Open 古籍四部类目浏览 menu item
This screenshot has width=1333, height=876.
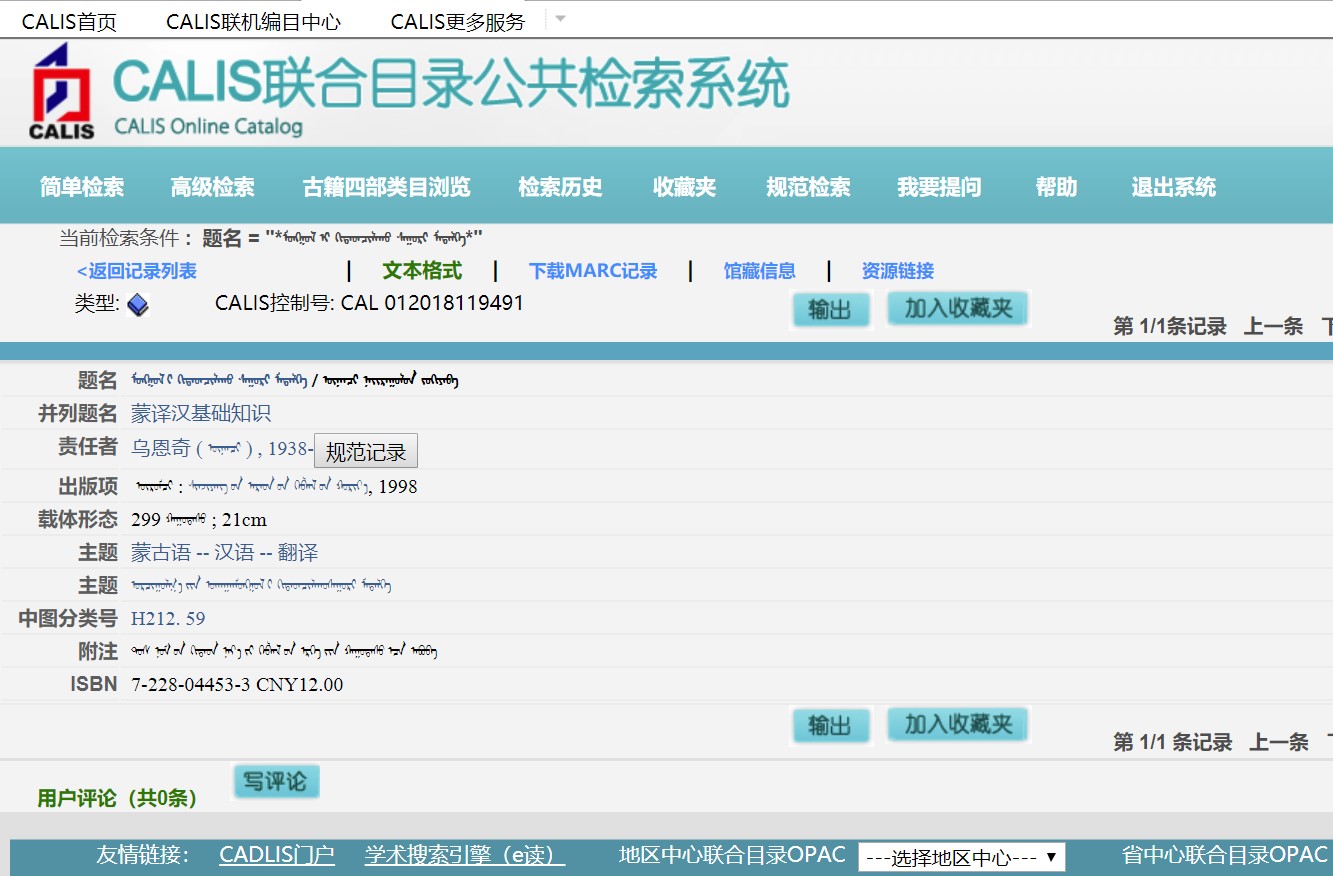386,187
